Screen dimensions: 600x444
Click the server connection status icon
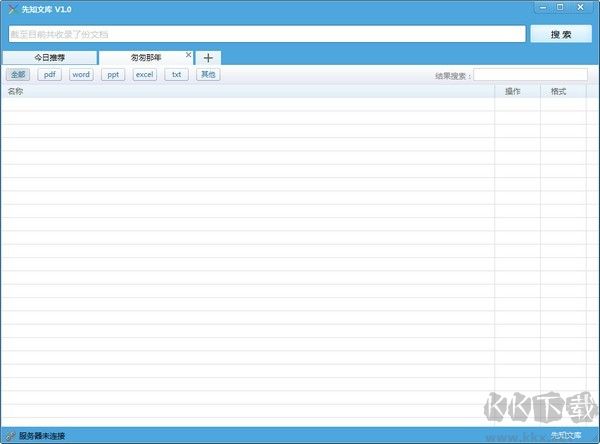pos(10,436)
